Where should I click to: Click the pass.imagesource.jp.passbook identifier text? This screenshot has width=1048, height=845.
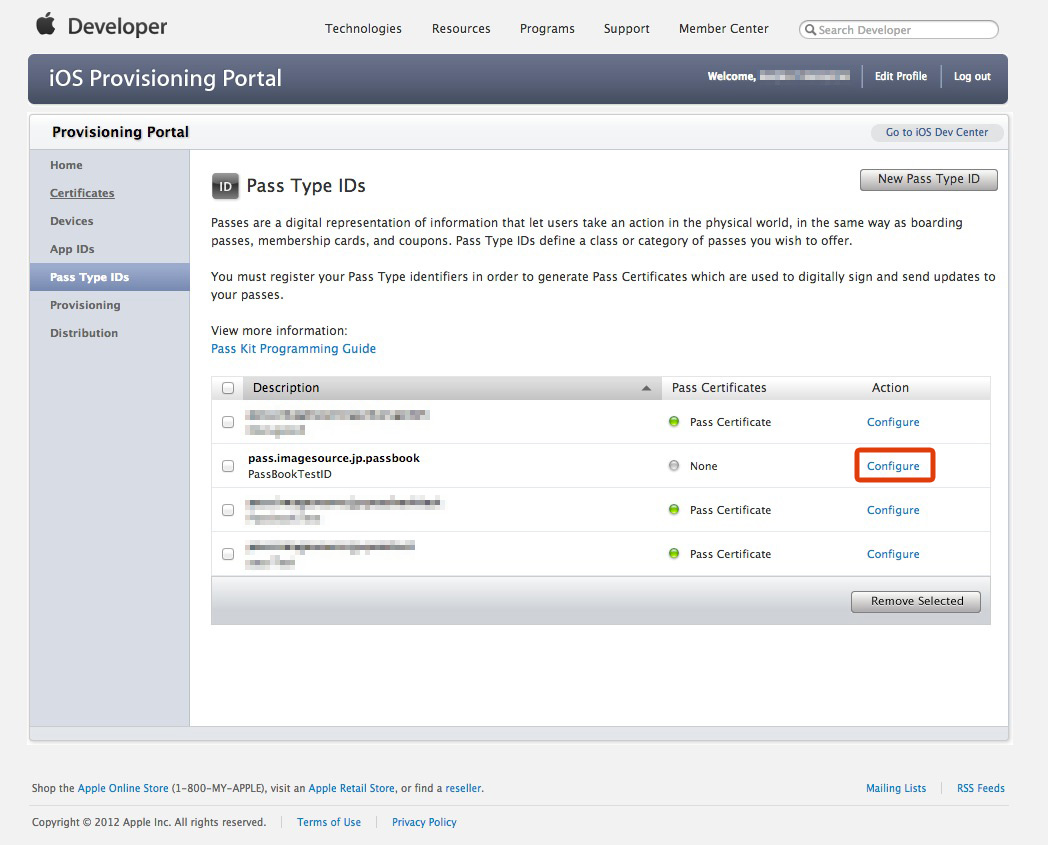click(x=334, y=458)
